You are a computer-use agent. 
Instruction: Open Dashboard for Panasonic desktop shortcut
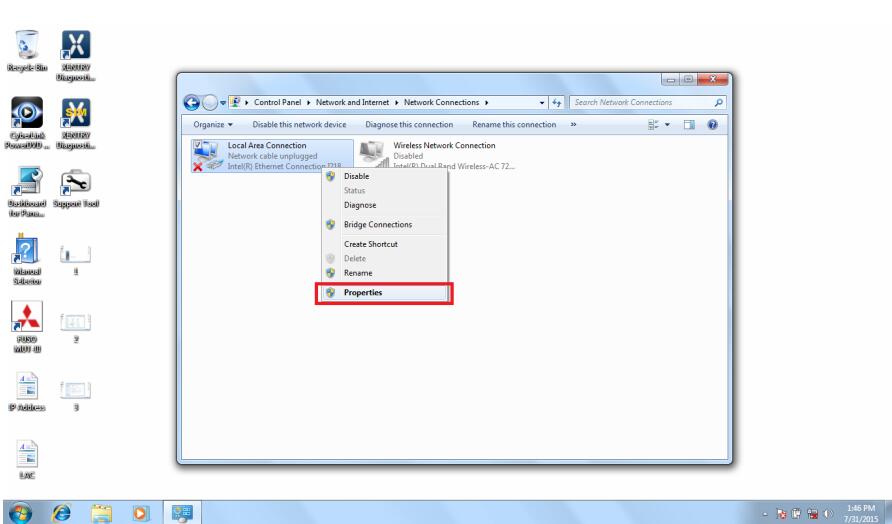click(27, 192)
